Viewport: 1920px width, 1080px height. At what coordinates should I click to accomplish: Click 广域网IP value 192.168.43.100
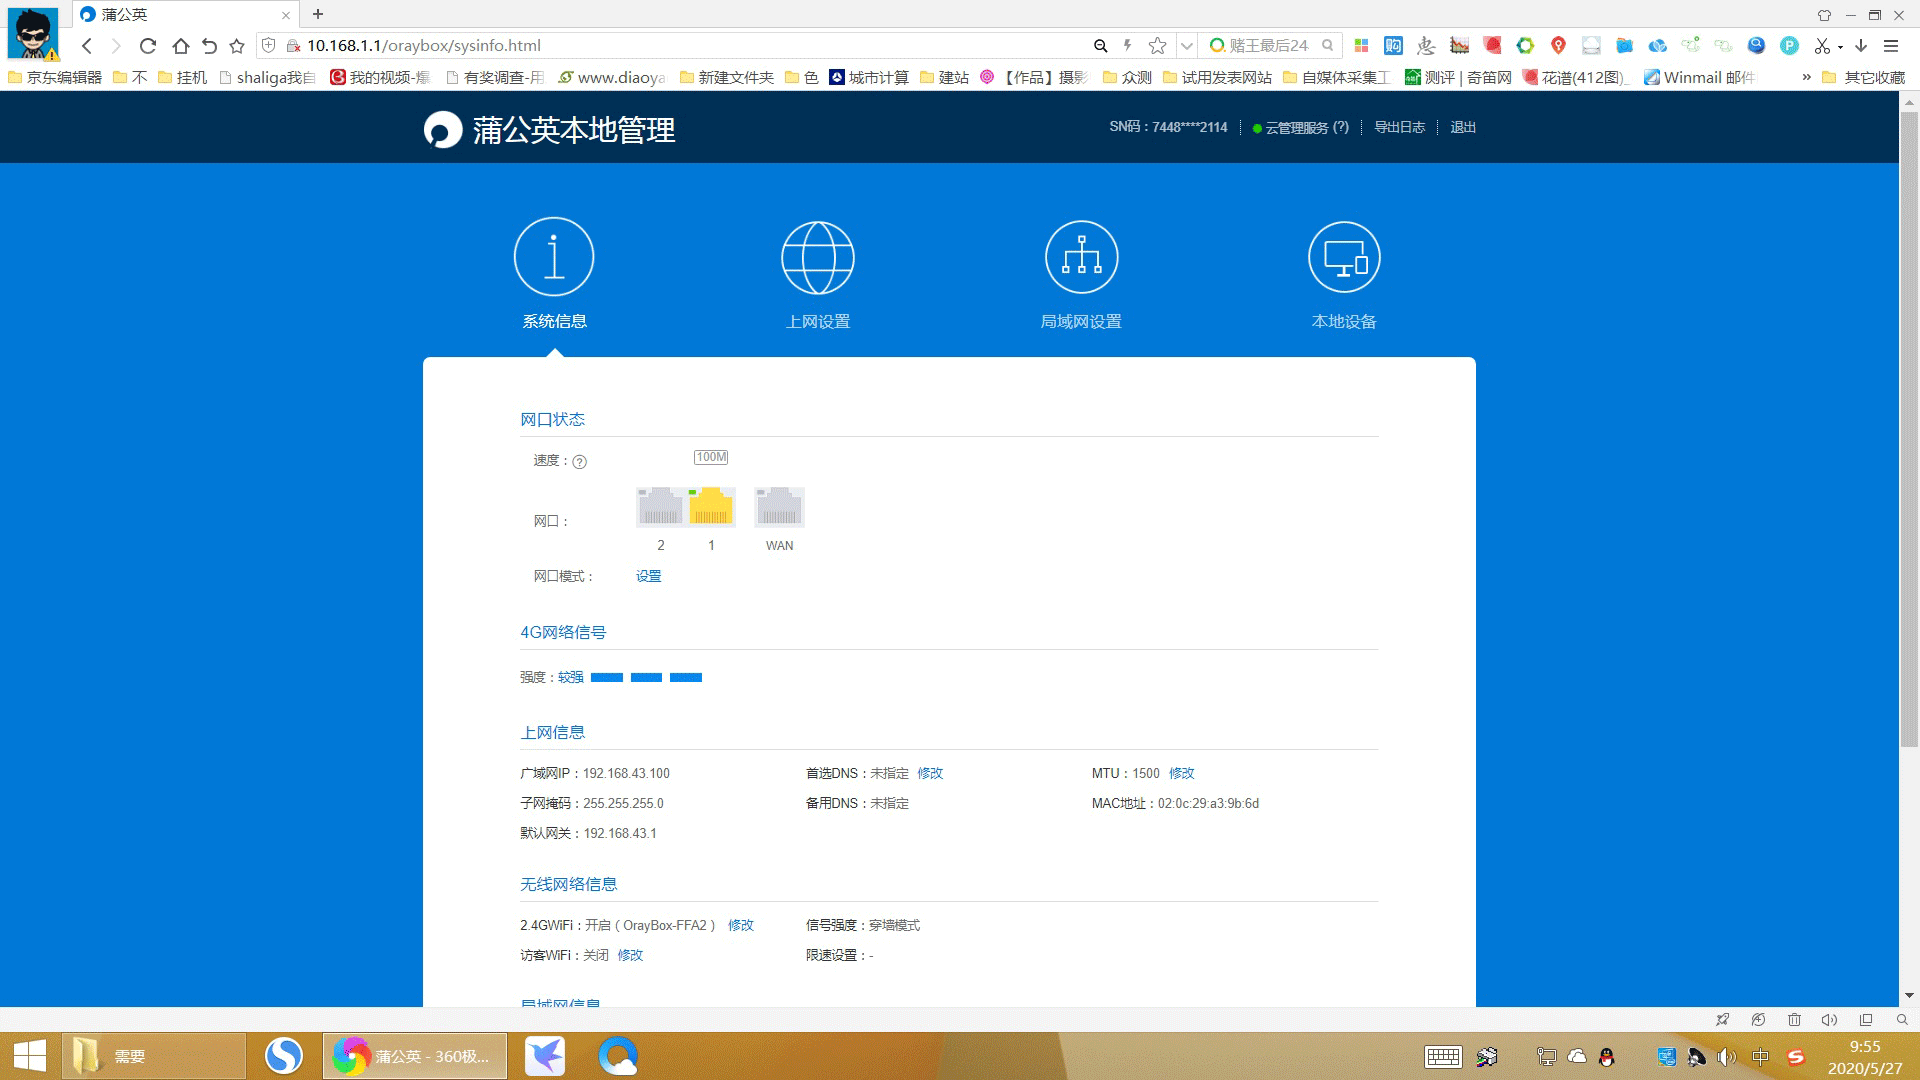pos(626,773)
